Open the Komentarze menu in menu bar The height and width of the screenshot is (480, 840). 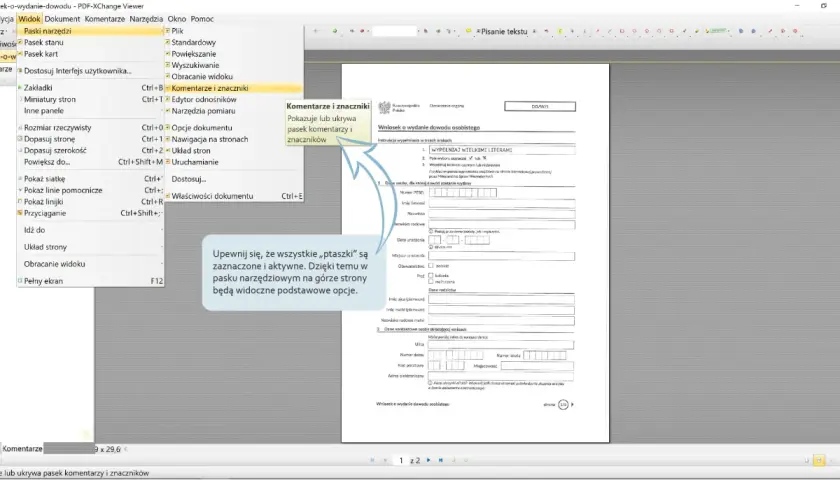click(x=104, y=19)
